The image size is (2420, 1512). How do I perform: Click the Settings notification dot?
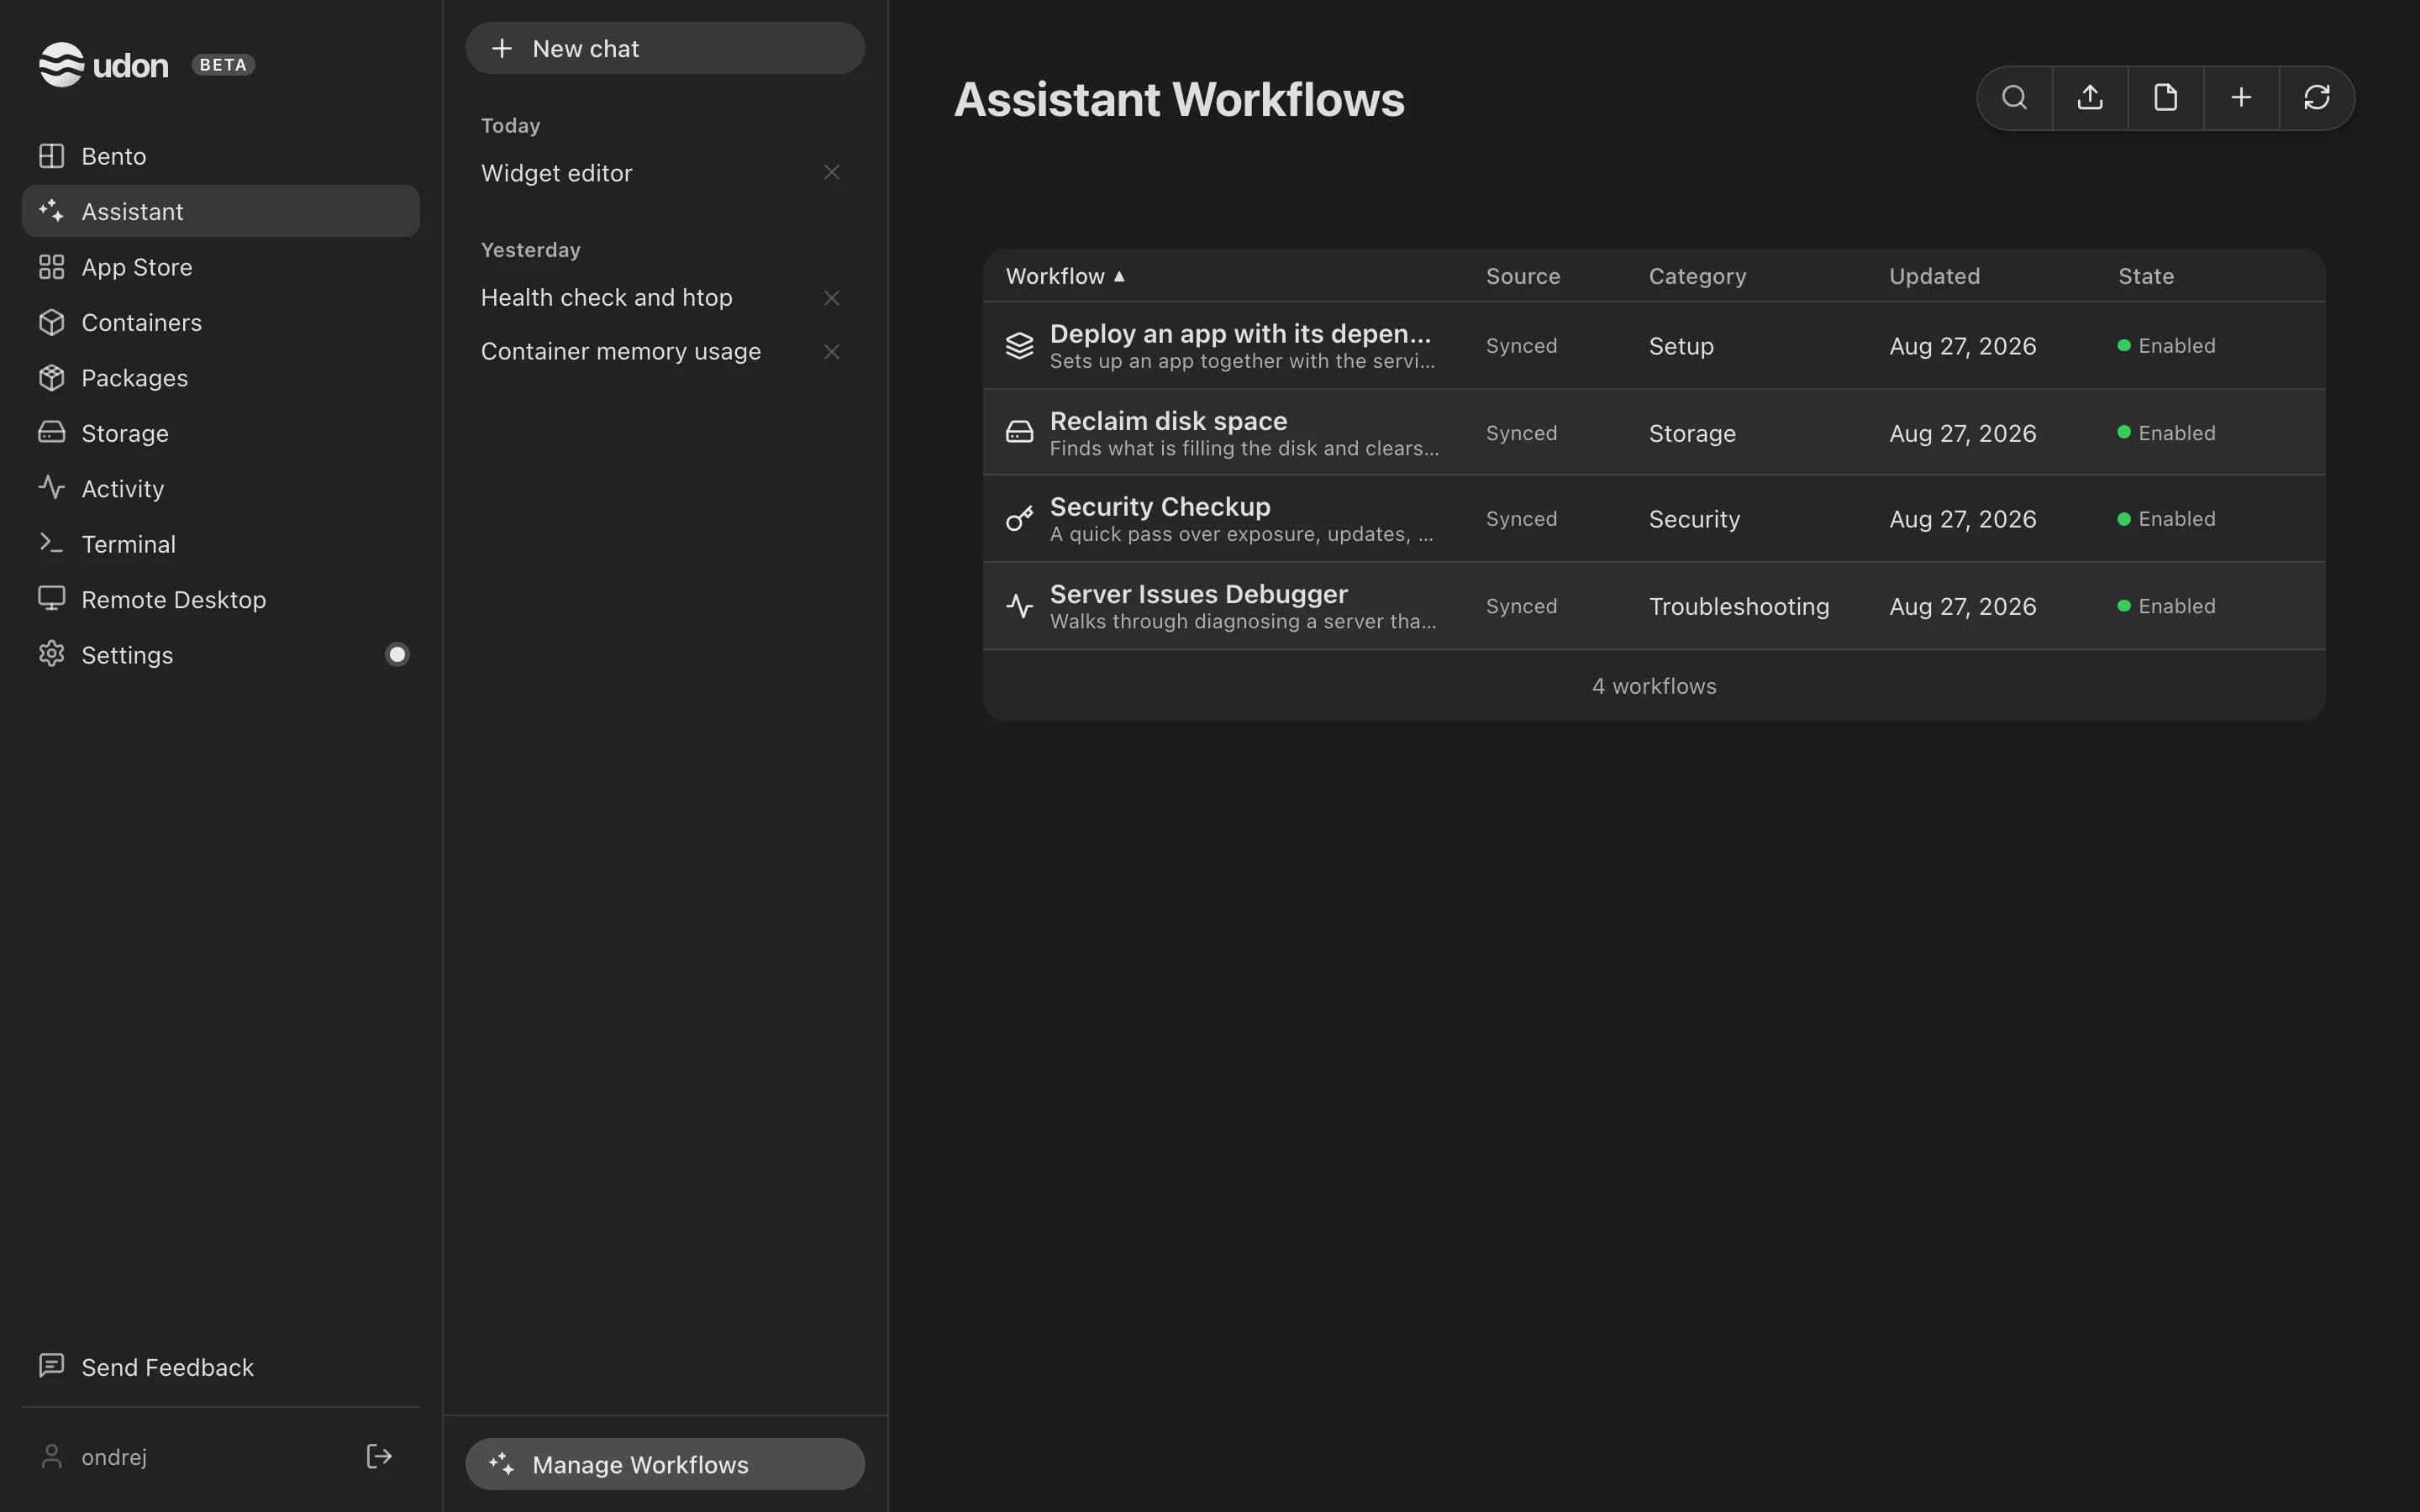click(x=397, y=655)
